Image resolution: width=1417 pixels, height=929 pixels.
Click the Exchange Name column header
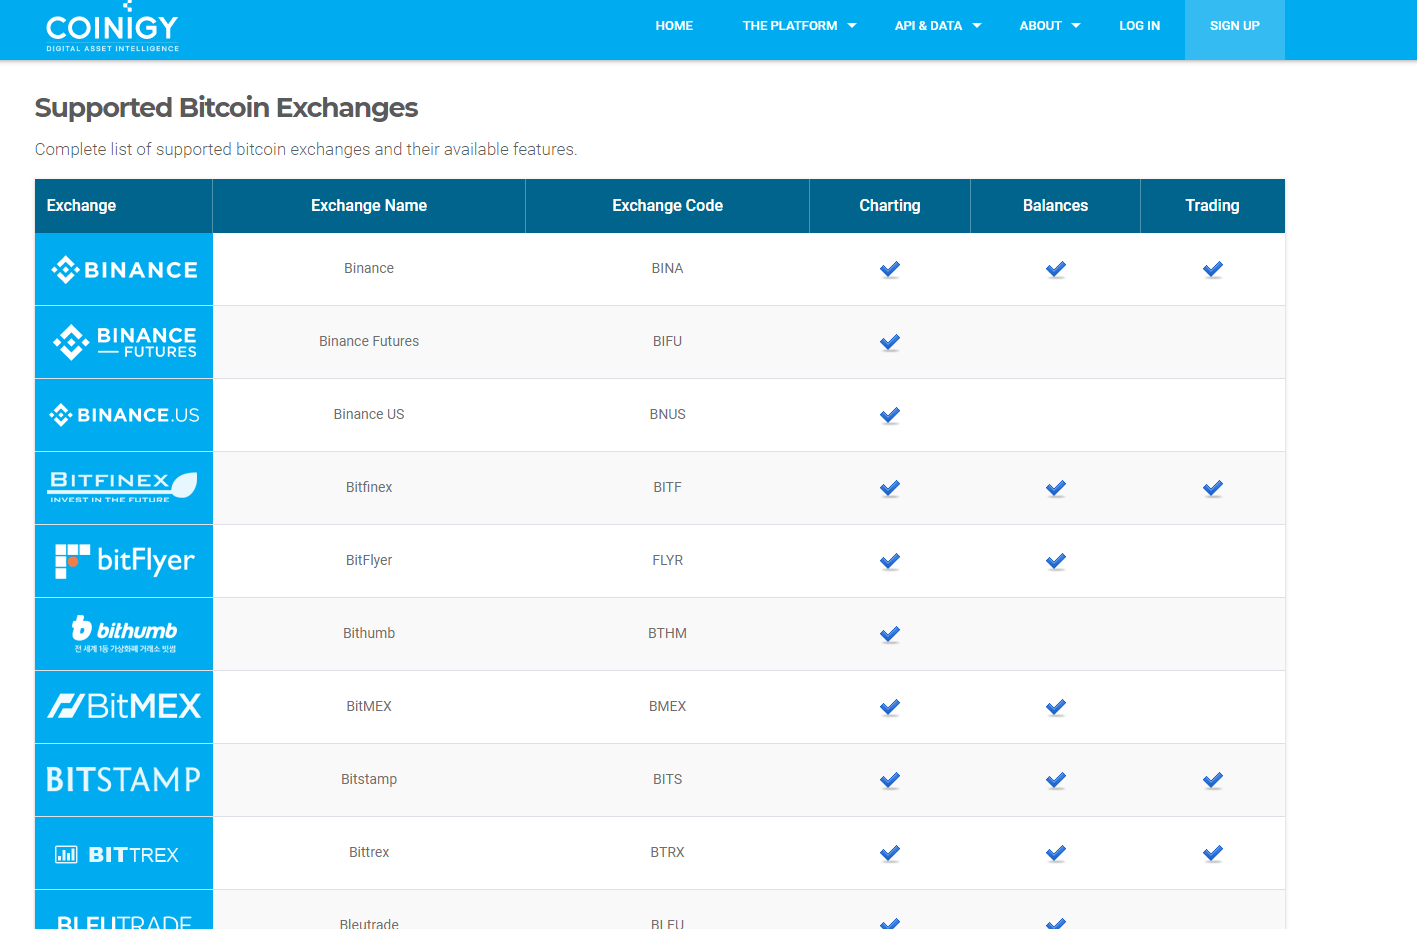coord(369,206)
